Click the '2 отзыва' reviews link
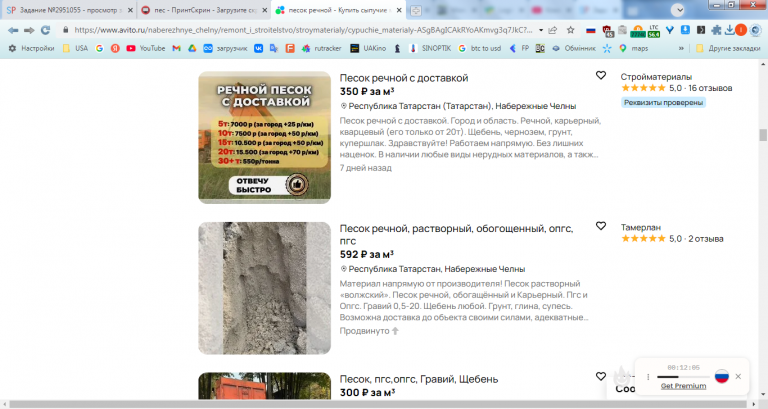768x409 pixels. coord(705,239)
